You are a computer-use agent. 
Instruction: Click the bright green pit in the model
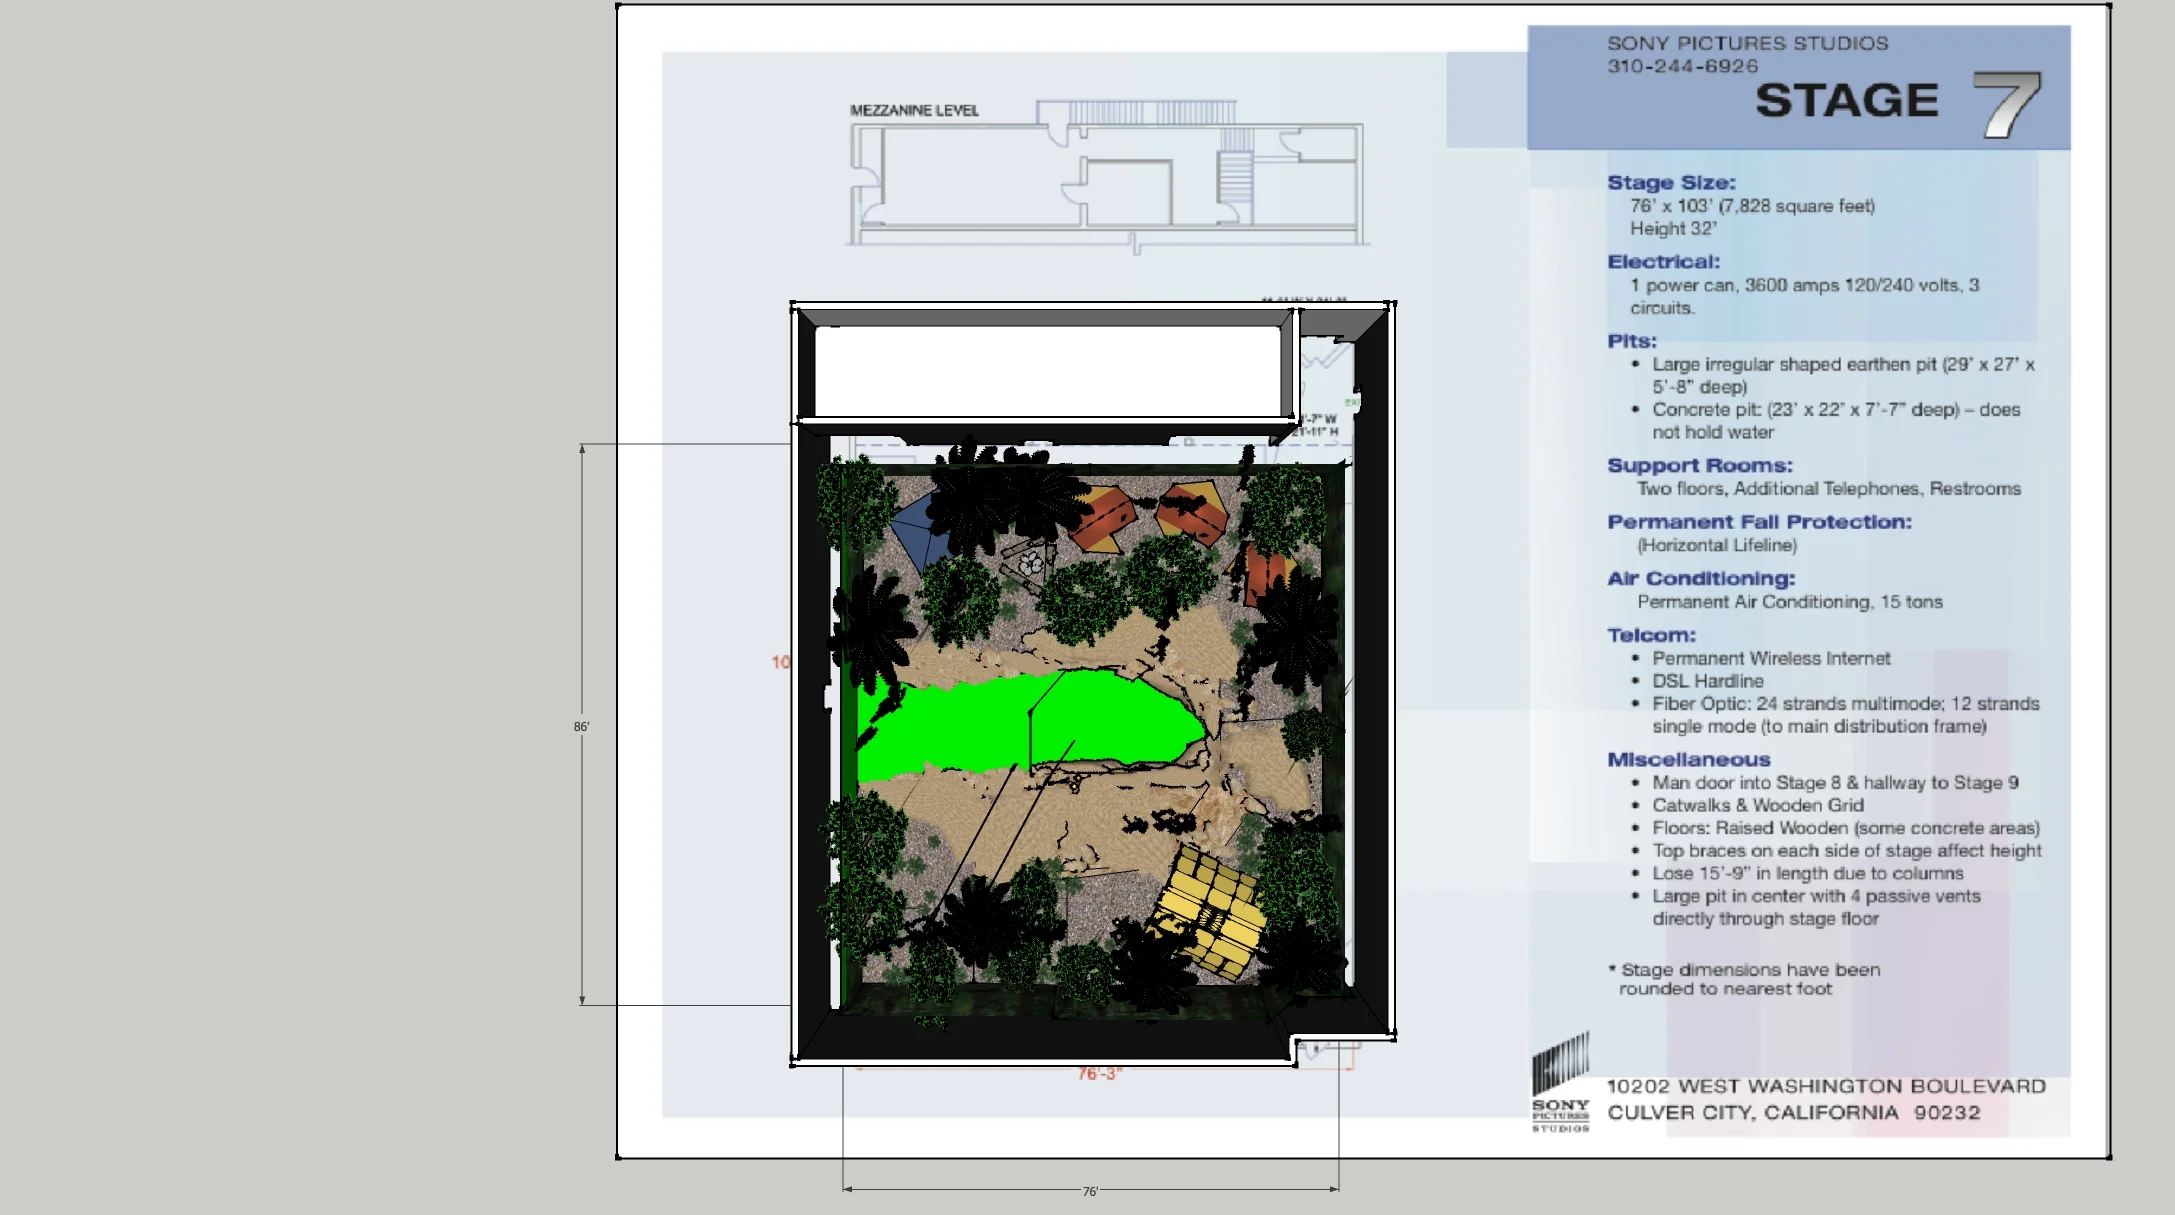(1030, 723)
